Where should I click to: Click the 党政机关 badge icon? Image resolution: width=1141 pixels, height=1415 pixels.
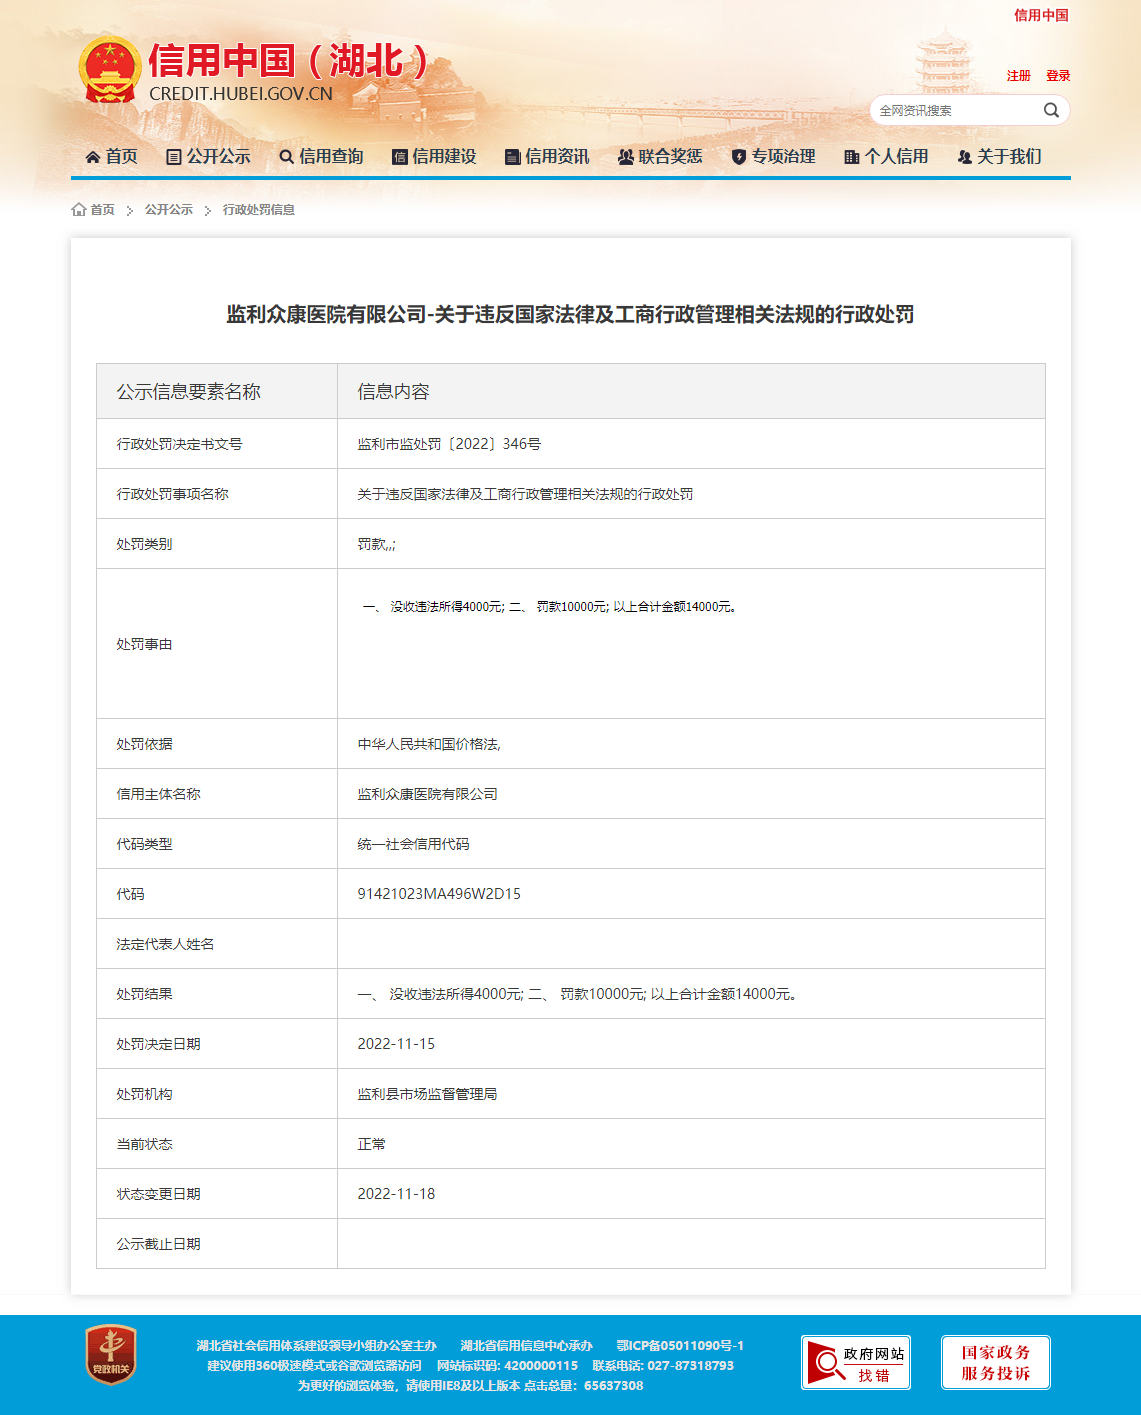pyautogui.click(x=111, y=1355)
